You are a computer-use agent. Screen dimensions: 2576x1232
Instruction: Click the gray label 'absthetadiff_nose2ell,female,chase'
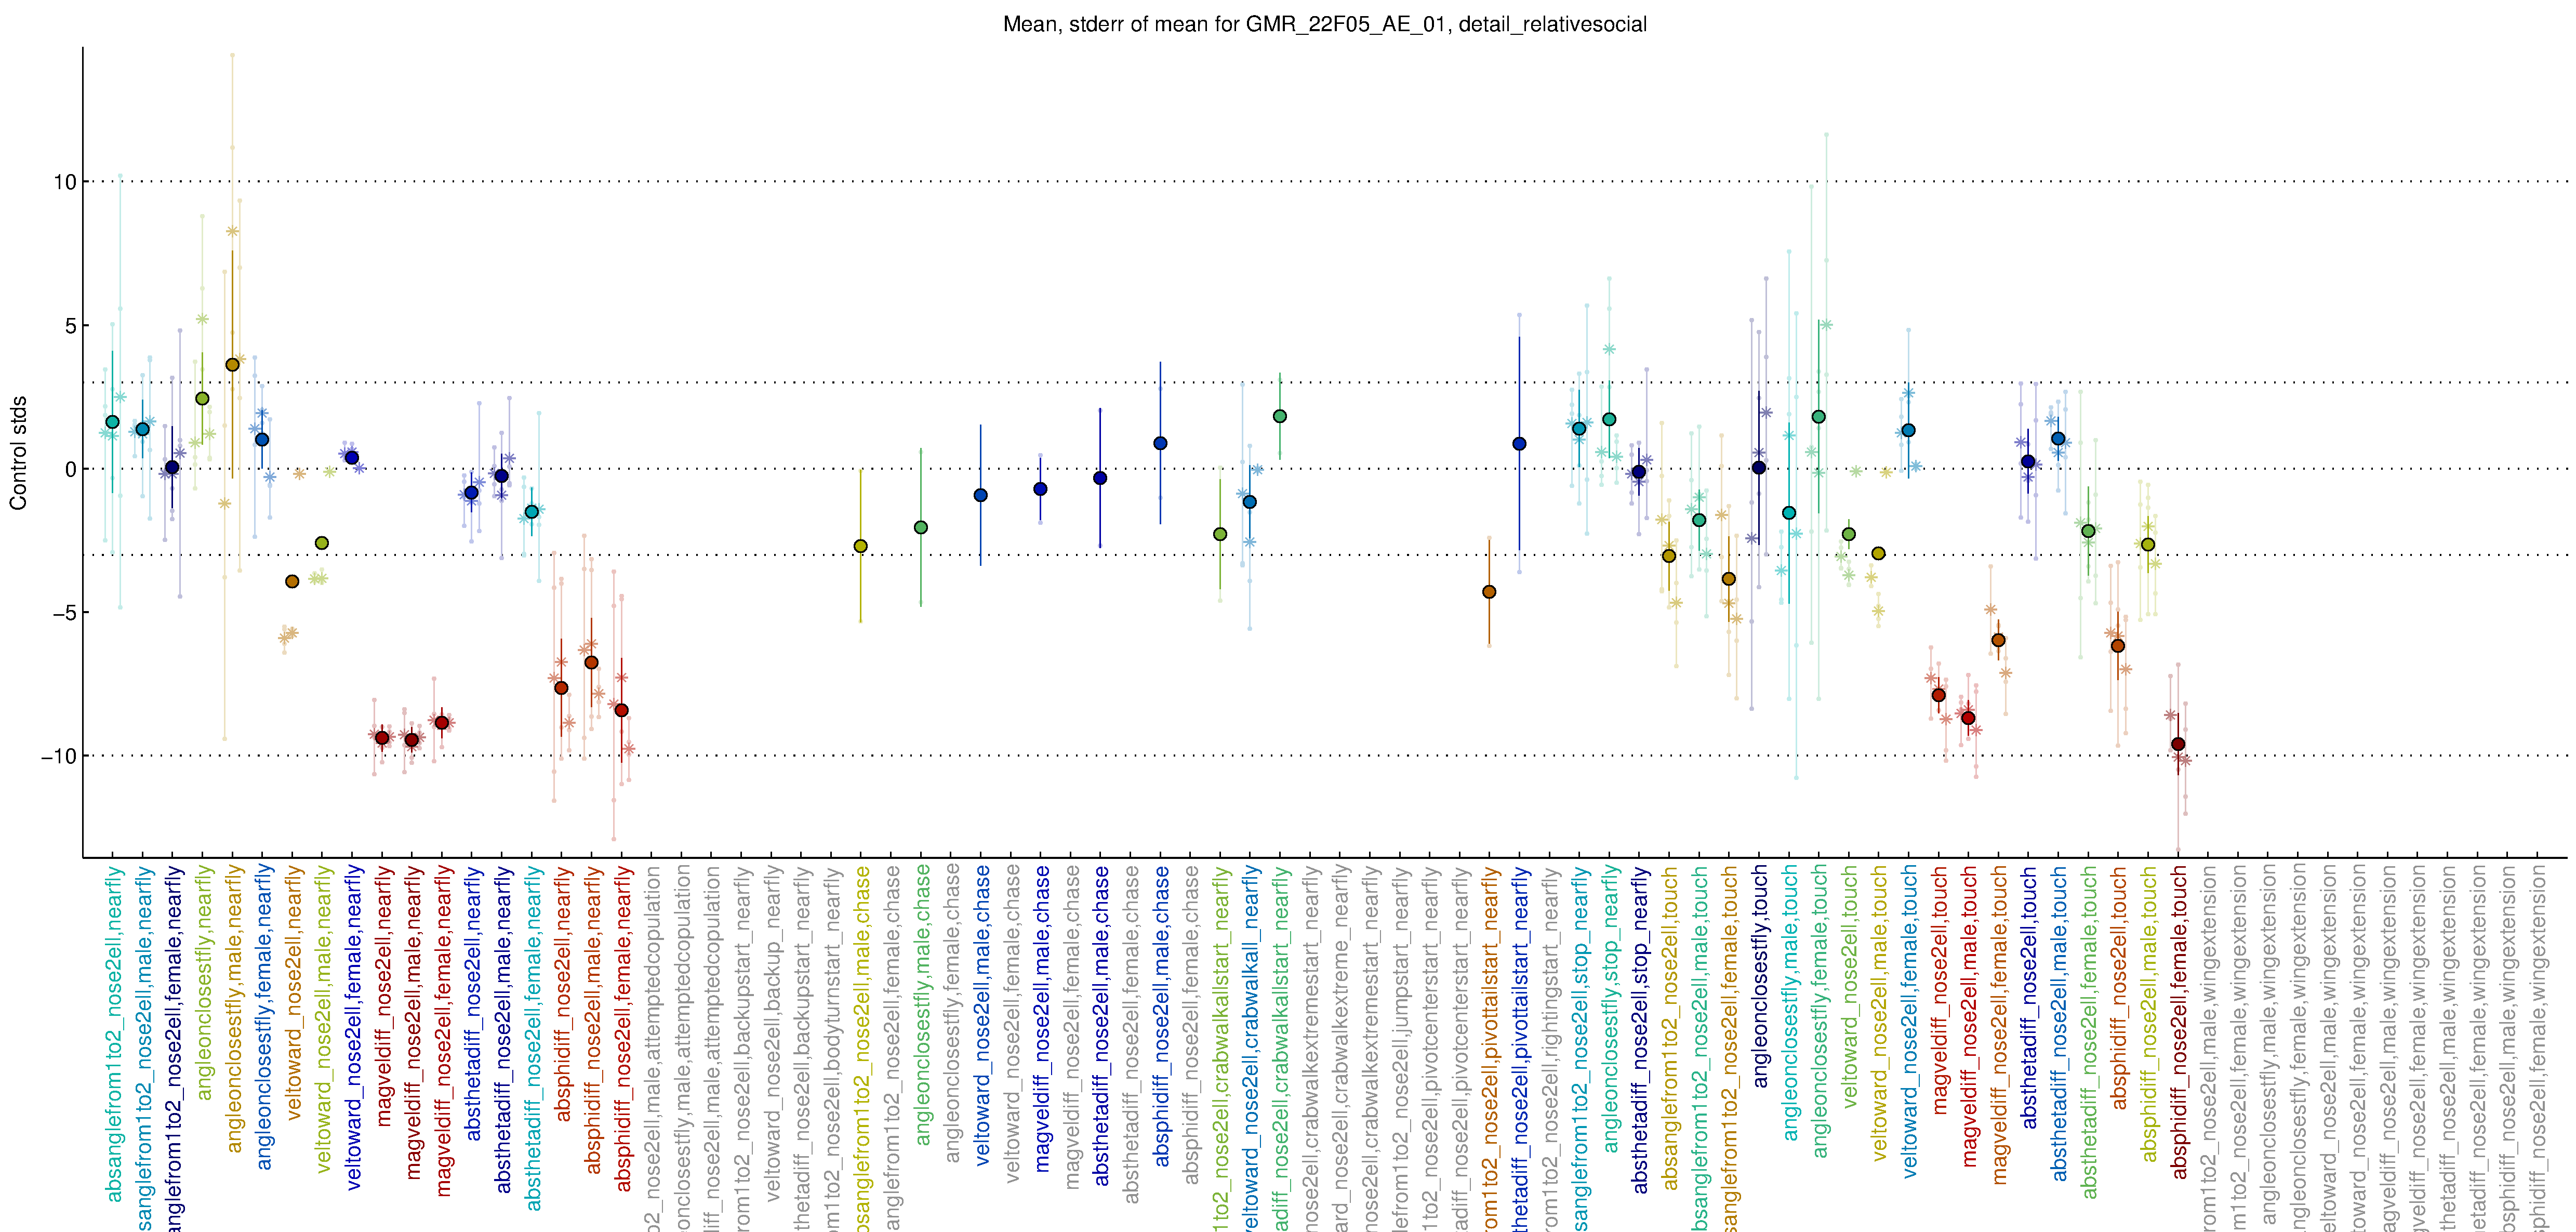point(1132,1035)
